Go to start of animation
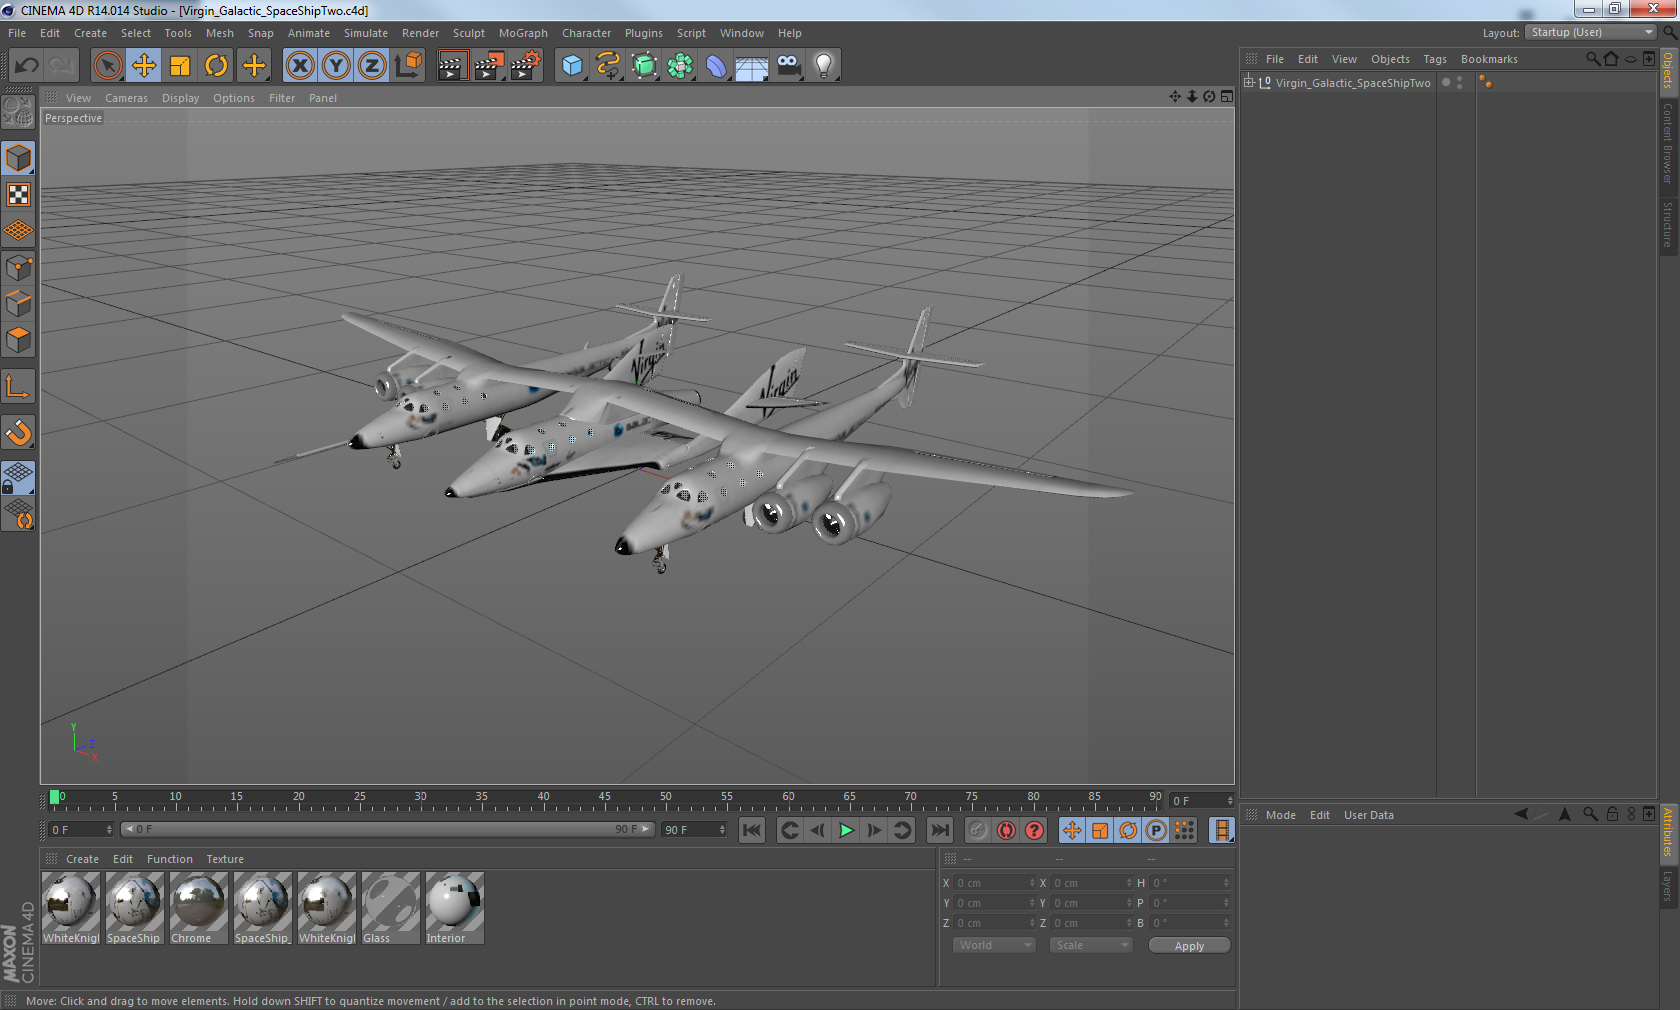Screen dimensions: 1680x1010 coord(752,830)
